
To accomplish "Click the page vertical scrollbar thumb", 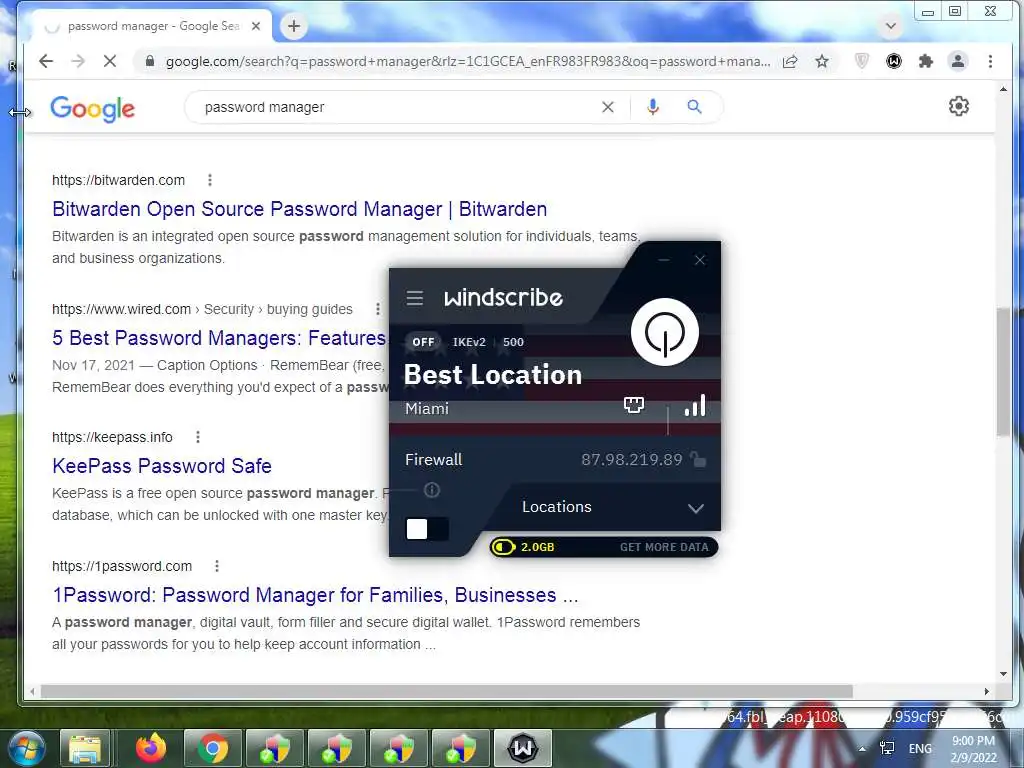I will click(x=1004, y=371).
